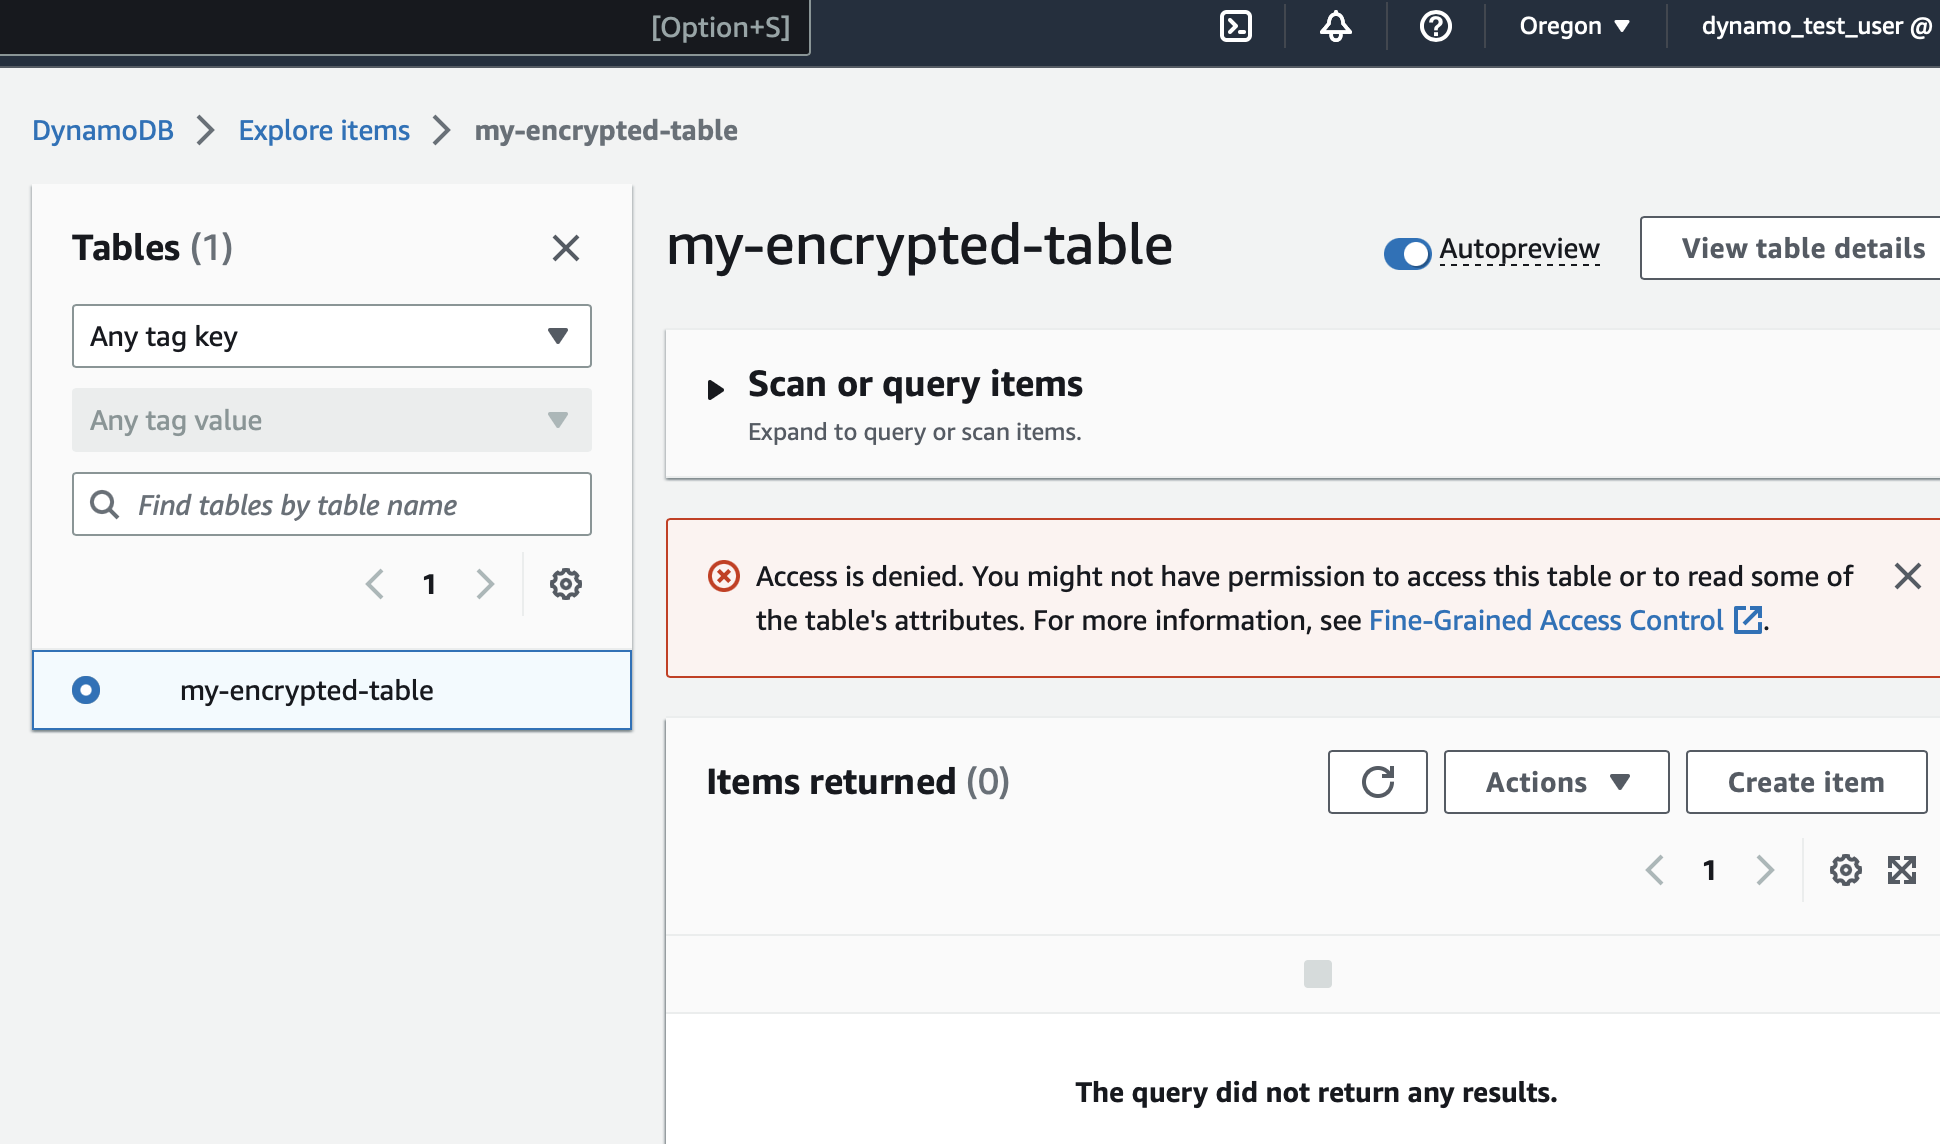
Task: Dismiss the Access is denied alert
Action: (1907, 576)
